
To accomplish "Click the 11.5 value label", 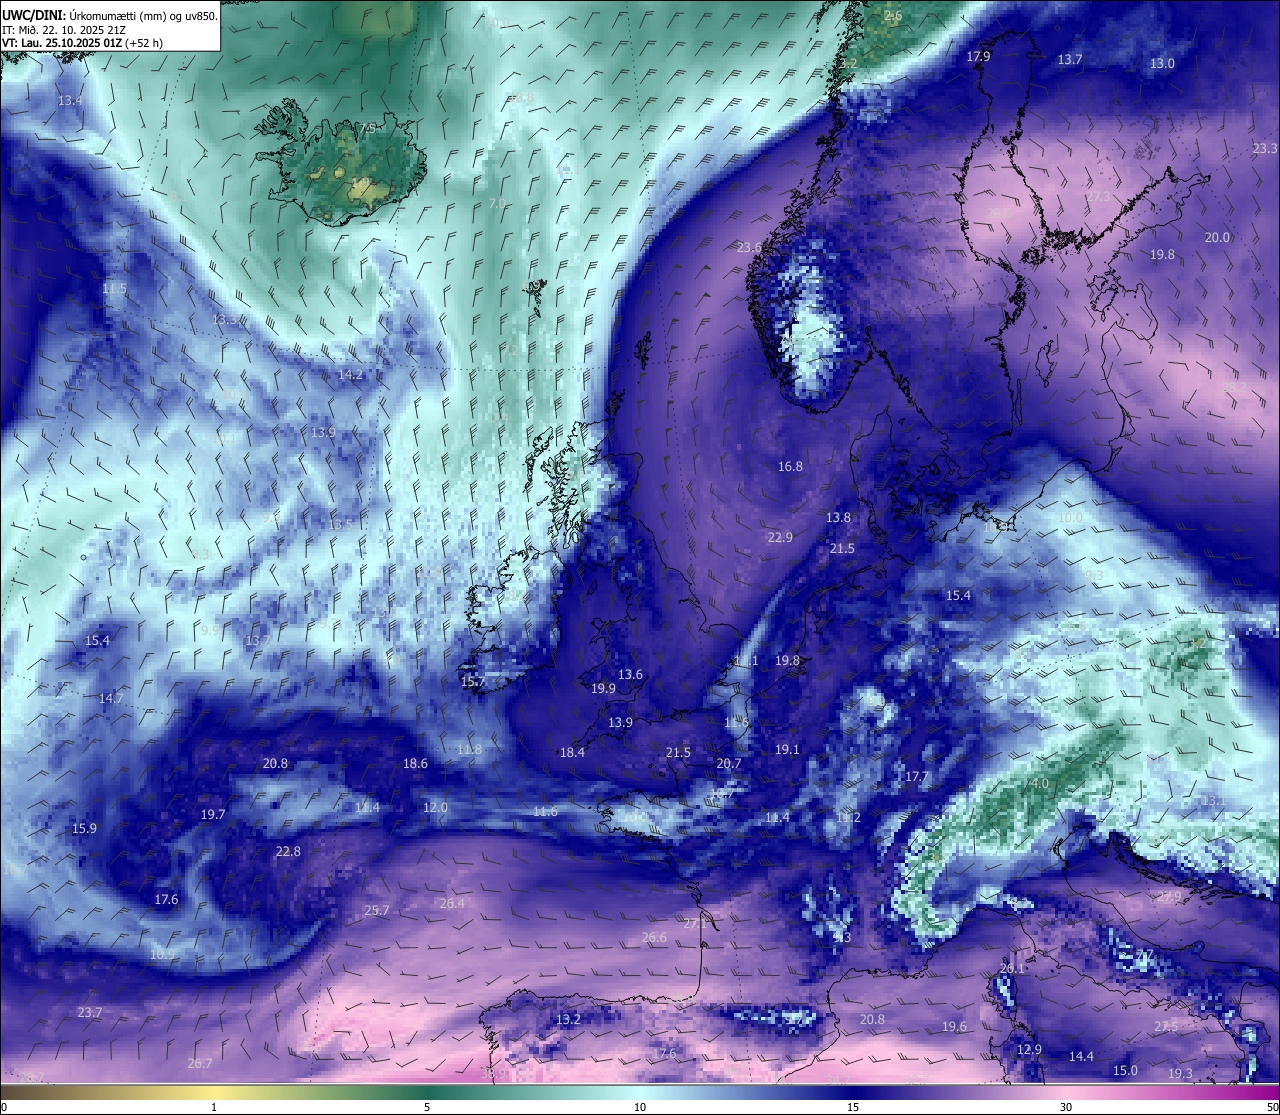I will [x=114, y=288].
